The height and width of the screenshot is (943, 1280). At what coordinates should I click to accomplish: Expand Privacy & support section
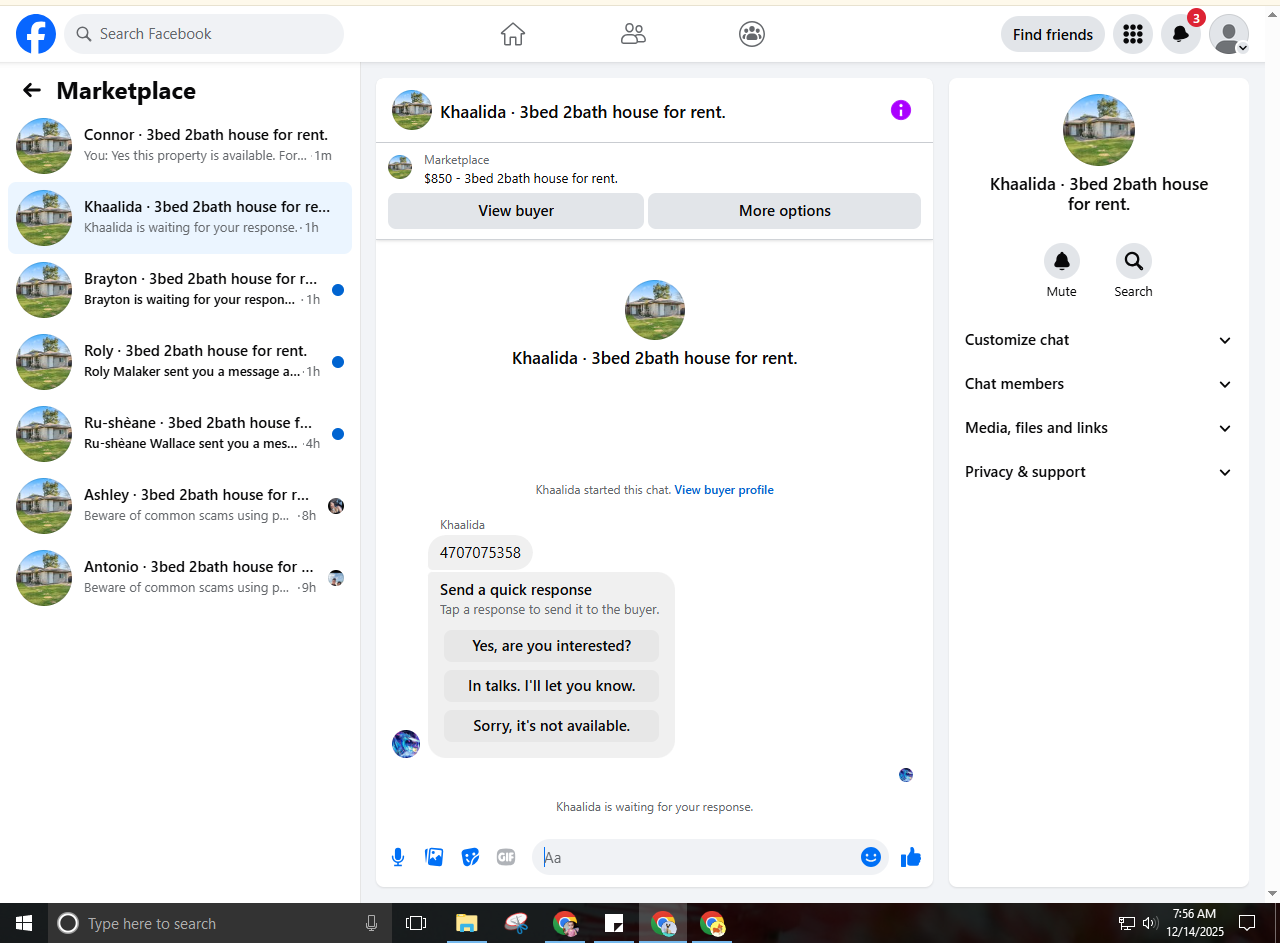point(1098,472)
